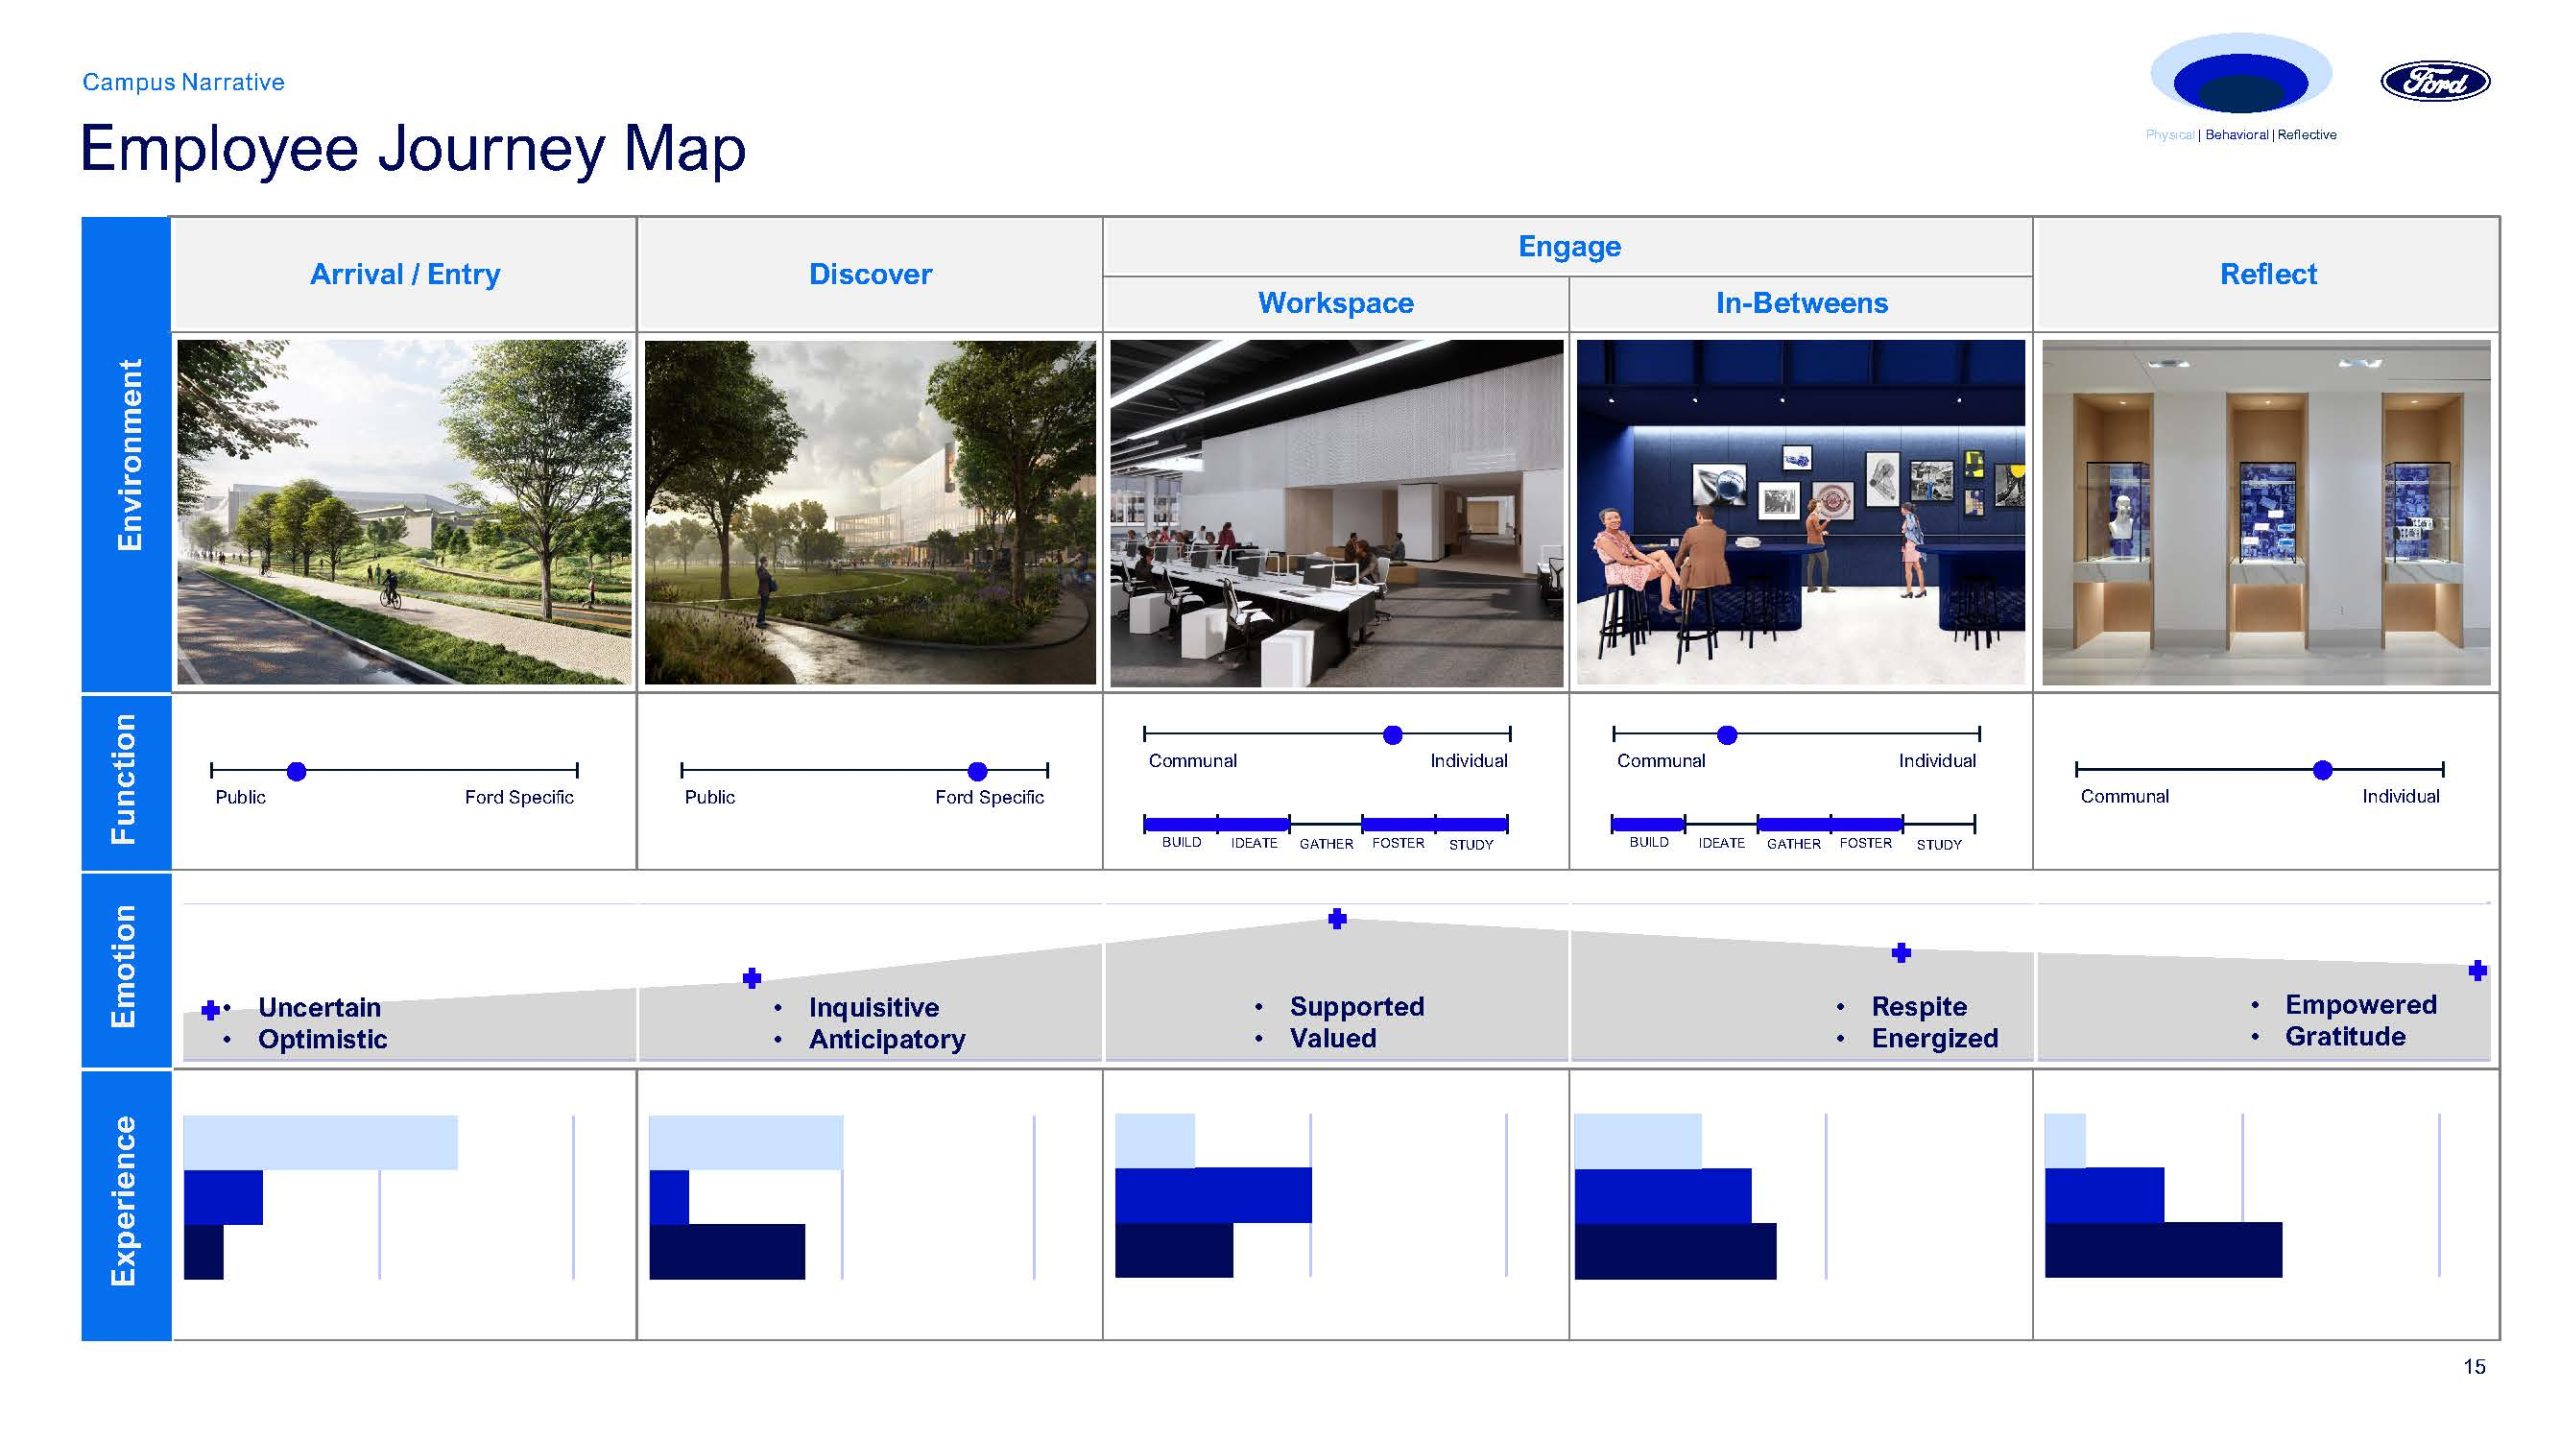The image size is (2560, 1440).
Task: Open the Reflect display cases image
Action: coord(2265,512)
